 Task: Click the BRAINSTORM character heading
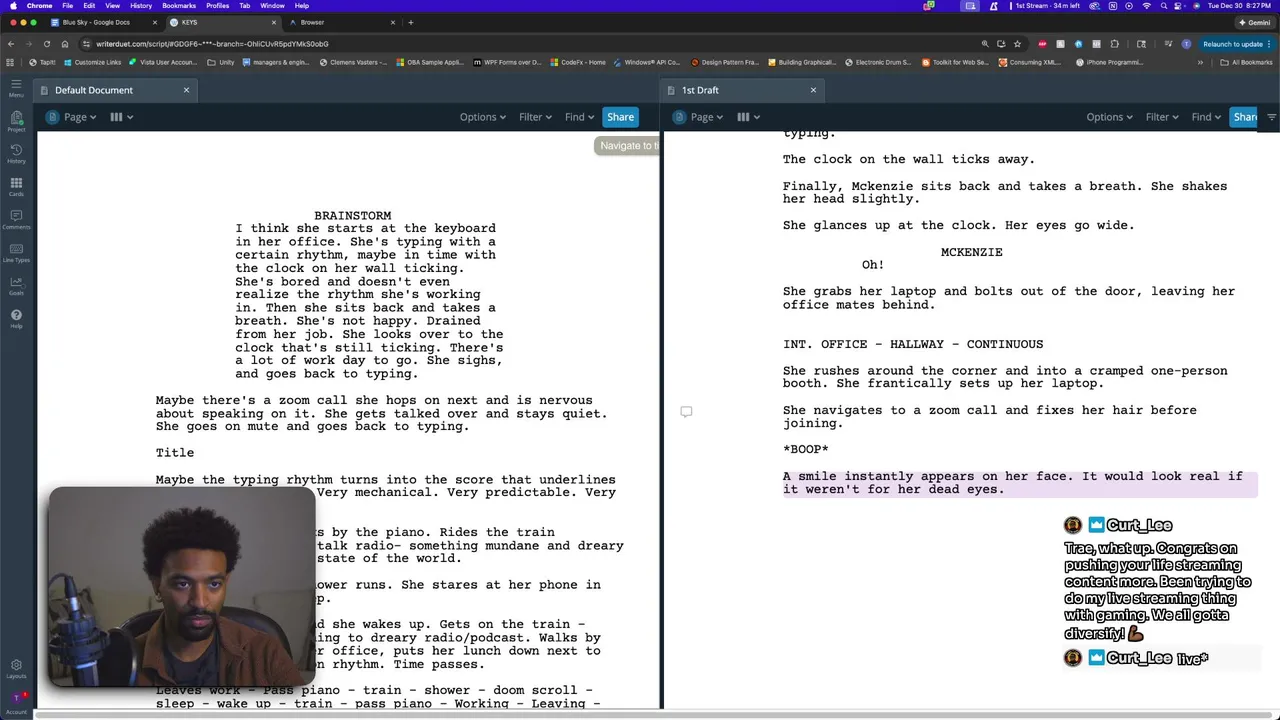coord(352,215)
